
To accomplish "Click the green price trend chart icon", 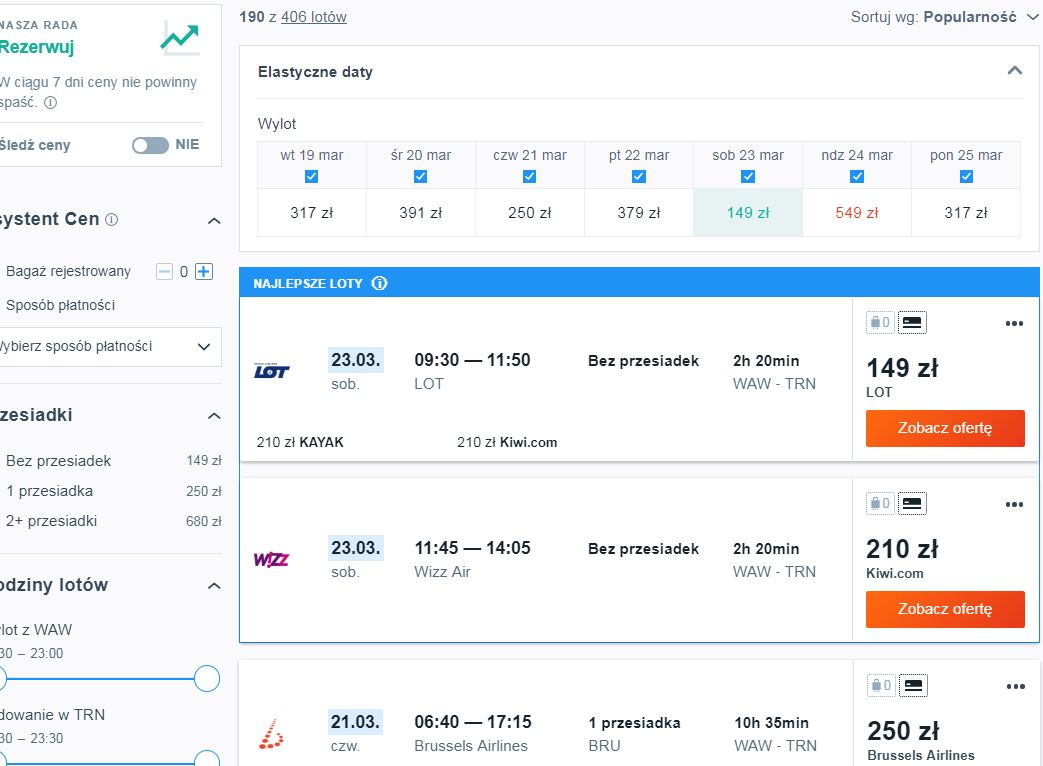I will point(180,39).
